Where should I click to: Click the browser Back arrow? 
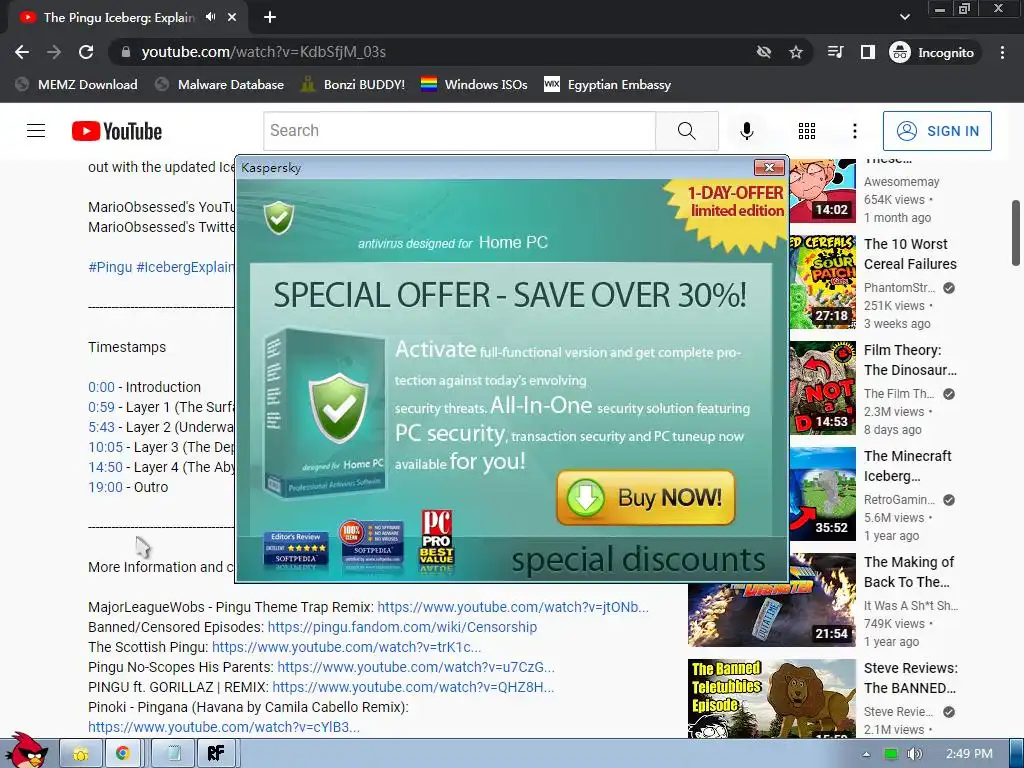(x=22, y=52)
